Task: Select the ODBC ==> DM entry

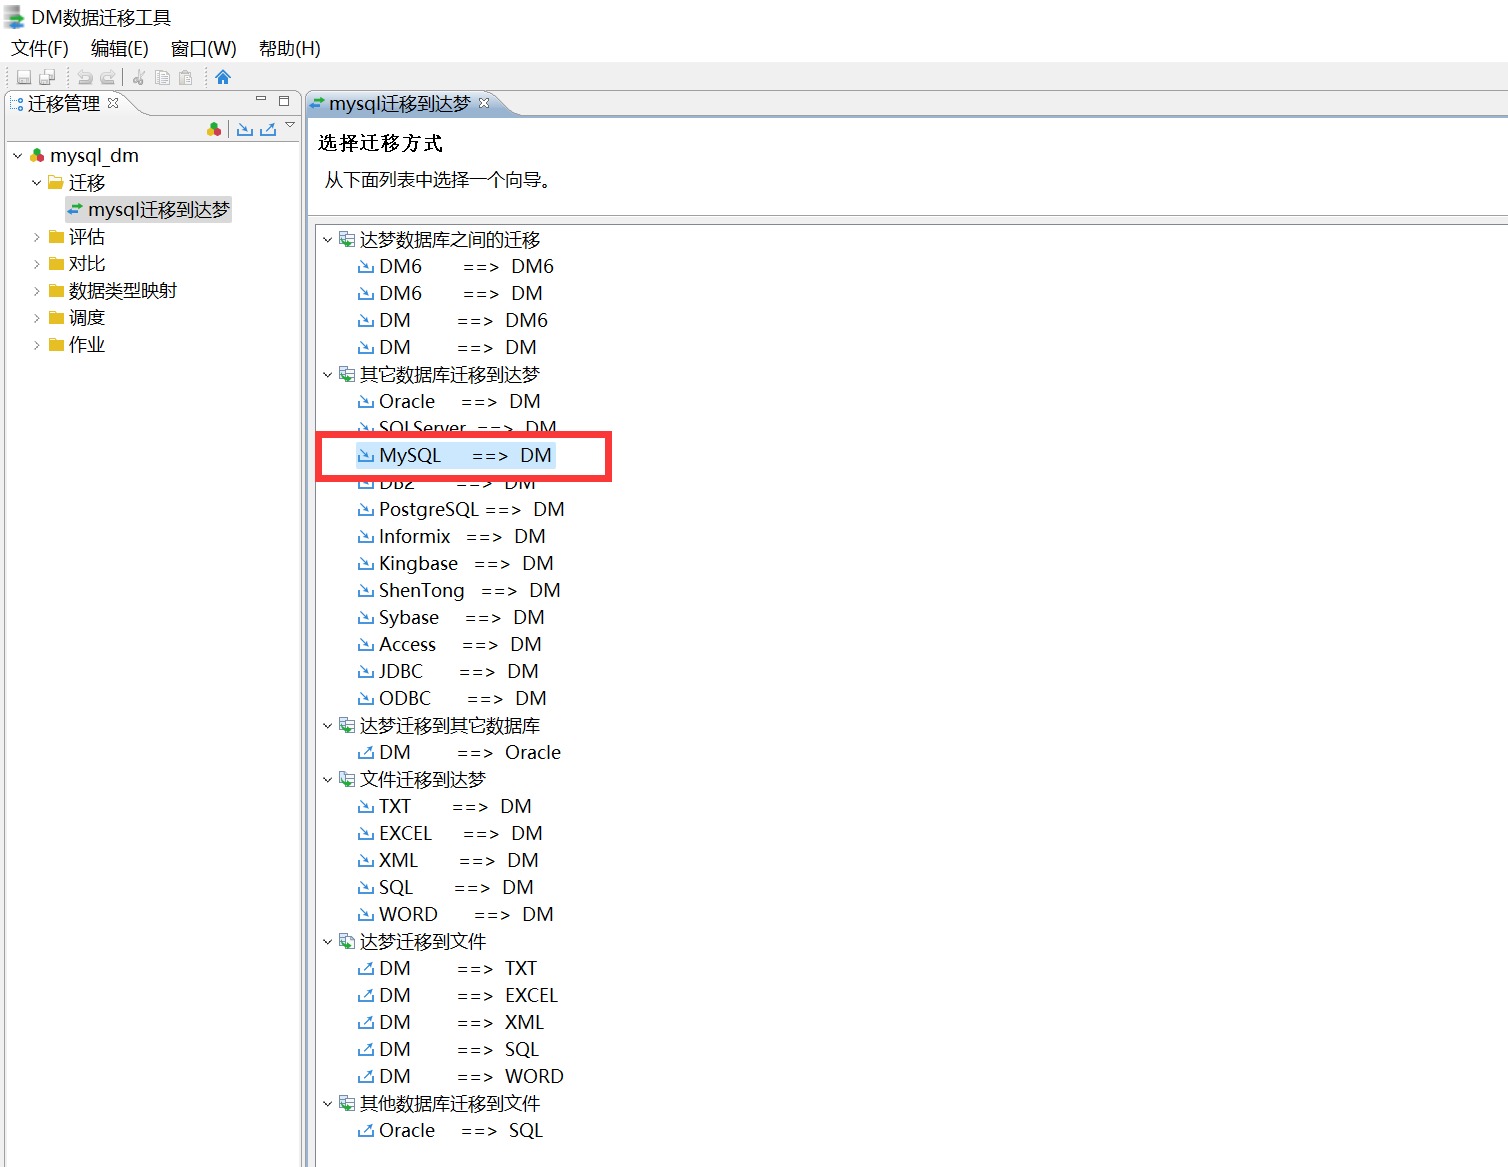Action: pos(462,699)
